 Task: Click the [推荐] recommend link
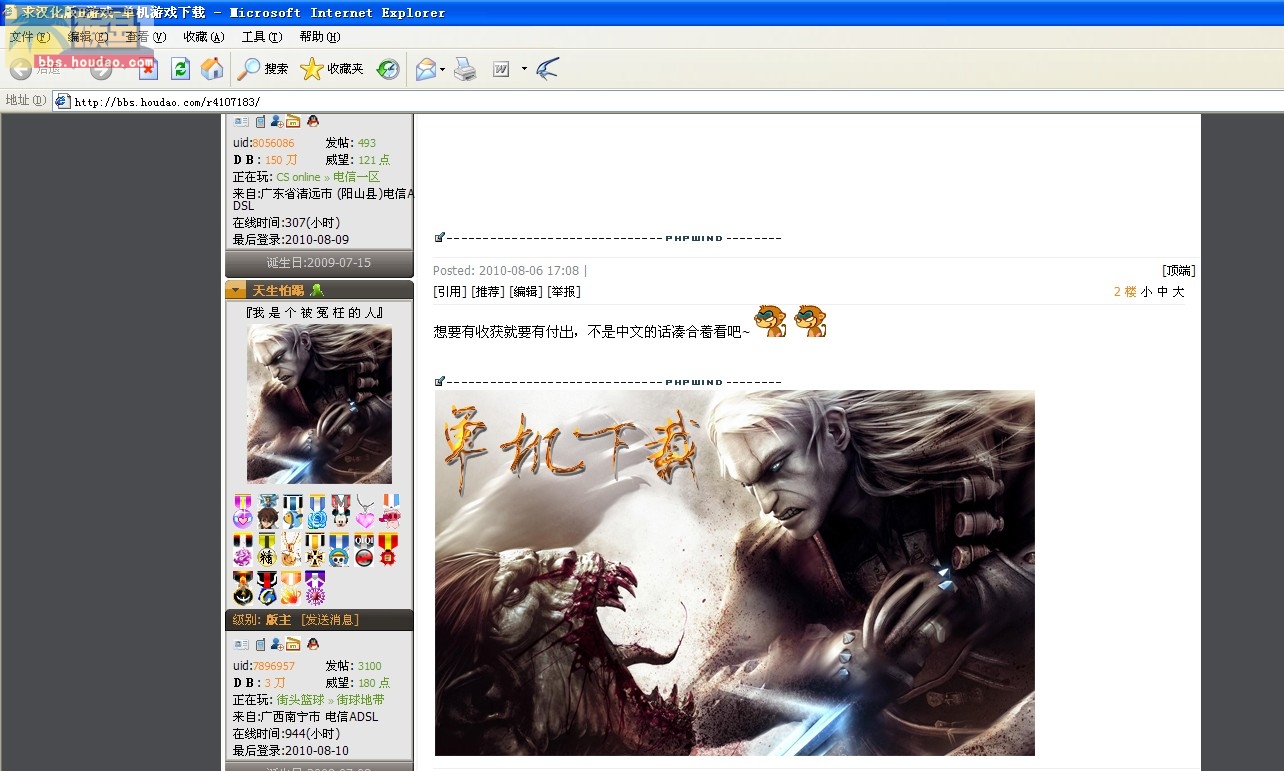(x=488, y=292)
